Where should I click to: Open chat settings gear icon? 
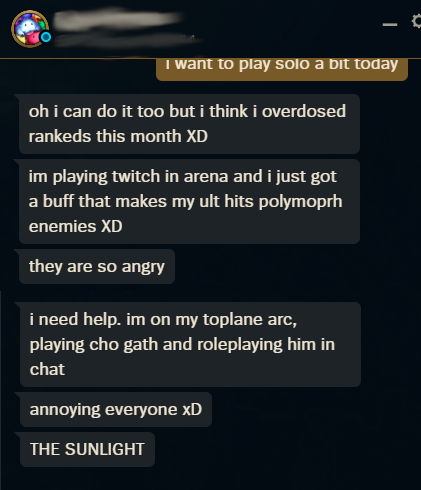pos(417,21)
